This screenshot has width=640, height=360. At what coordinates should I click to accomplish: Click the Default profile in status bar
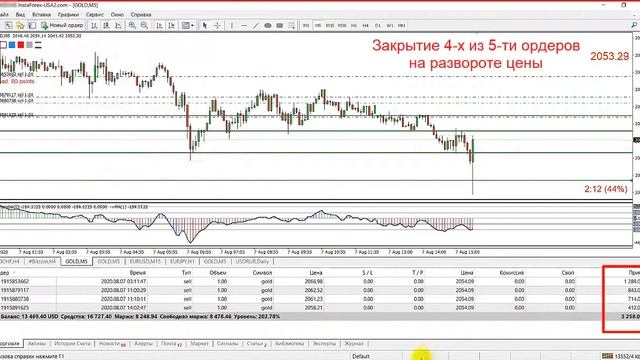pyautogui.click(x=360, y=356)
